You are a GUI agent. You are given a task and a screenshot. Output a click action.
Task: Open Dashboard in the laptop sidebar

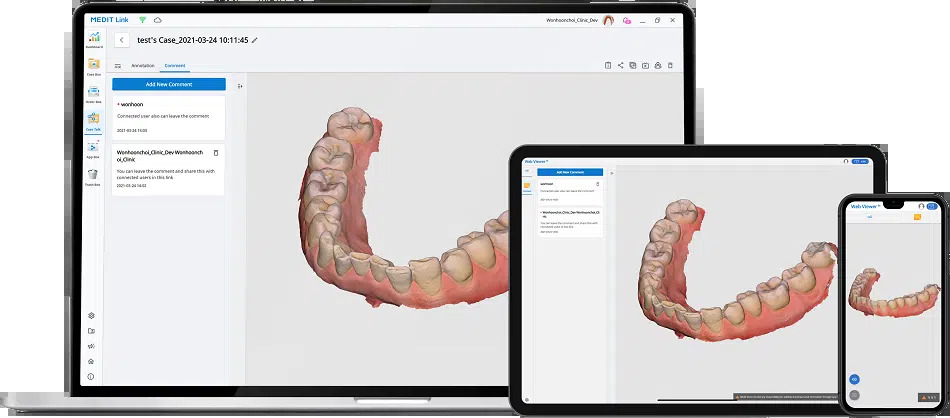[94, 39]
